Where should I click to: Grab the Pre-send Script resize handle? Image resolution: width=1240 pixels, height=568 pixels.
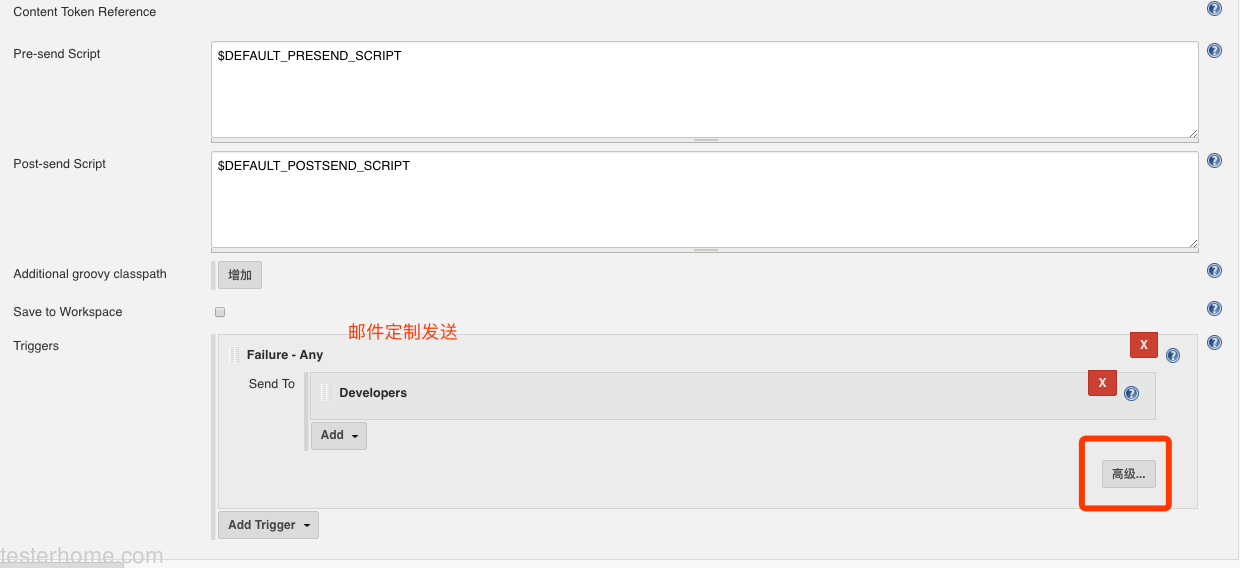(x=705, y=140)
